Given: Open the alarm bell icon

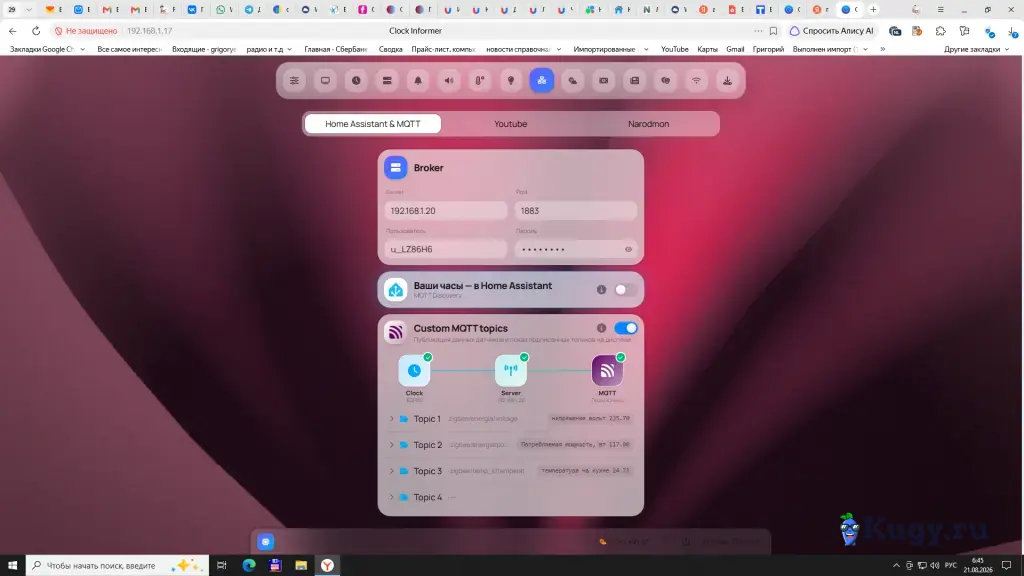Looking at the screenshot, I should click(418, 80).
